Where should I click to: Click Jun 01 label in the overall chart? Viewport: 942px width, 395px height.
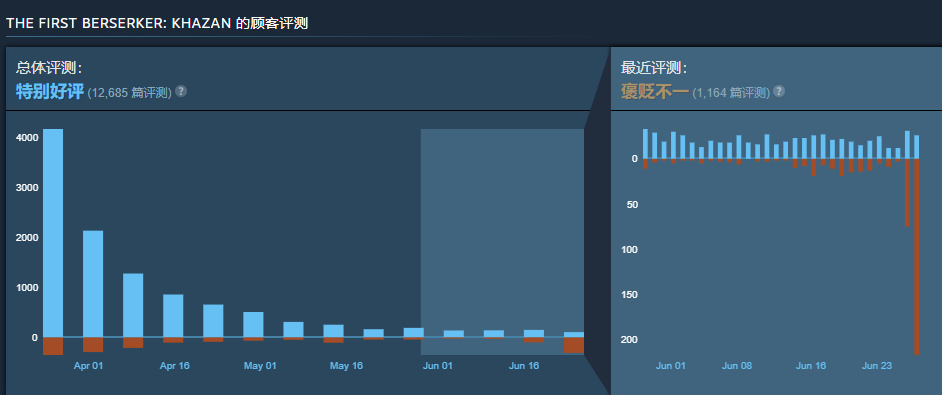click(x=438, y=366)
